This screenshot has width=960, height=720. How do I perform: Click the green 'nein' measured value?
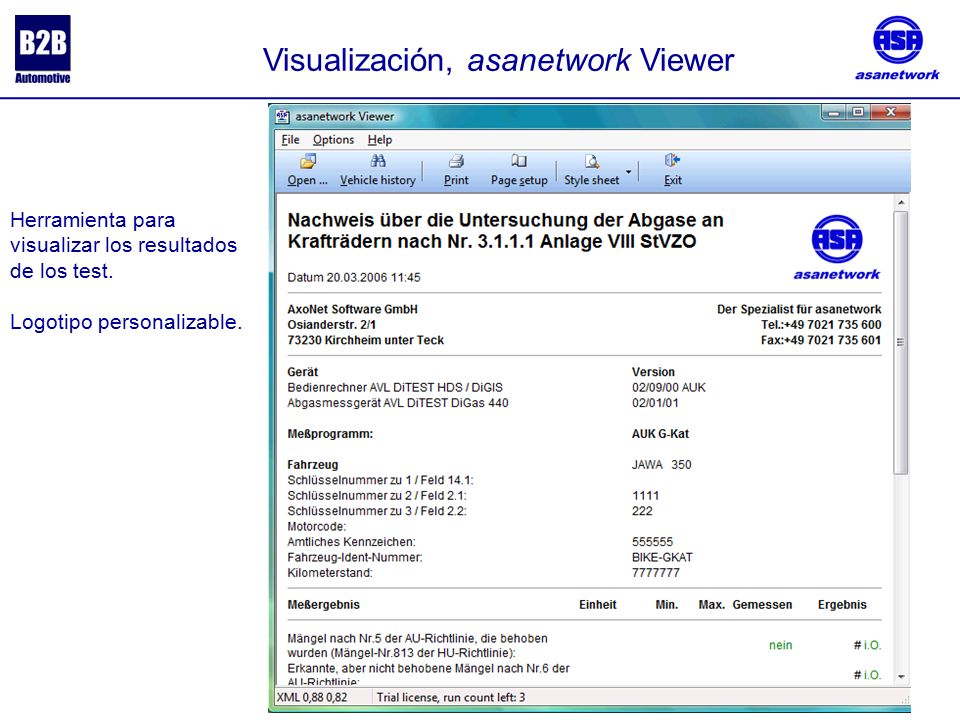(x=781, y=645)
